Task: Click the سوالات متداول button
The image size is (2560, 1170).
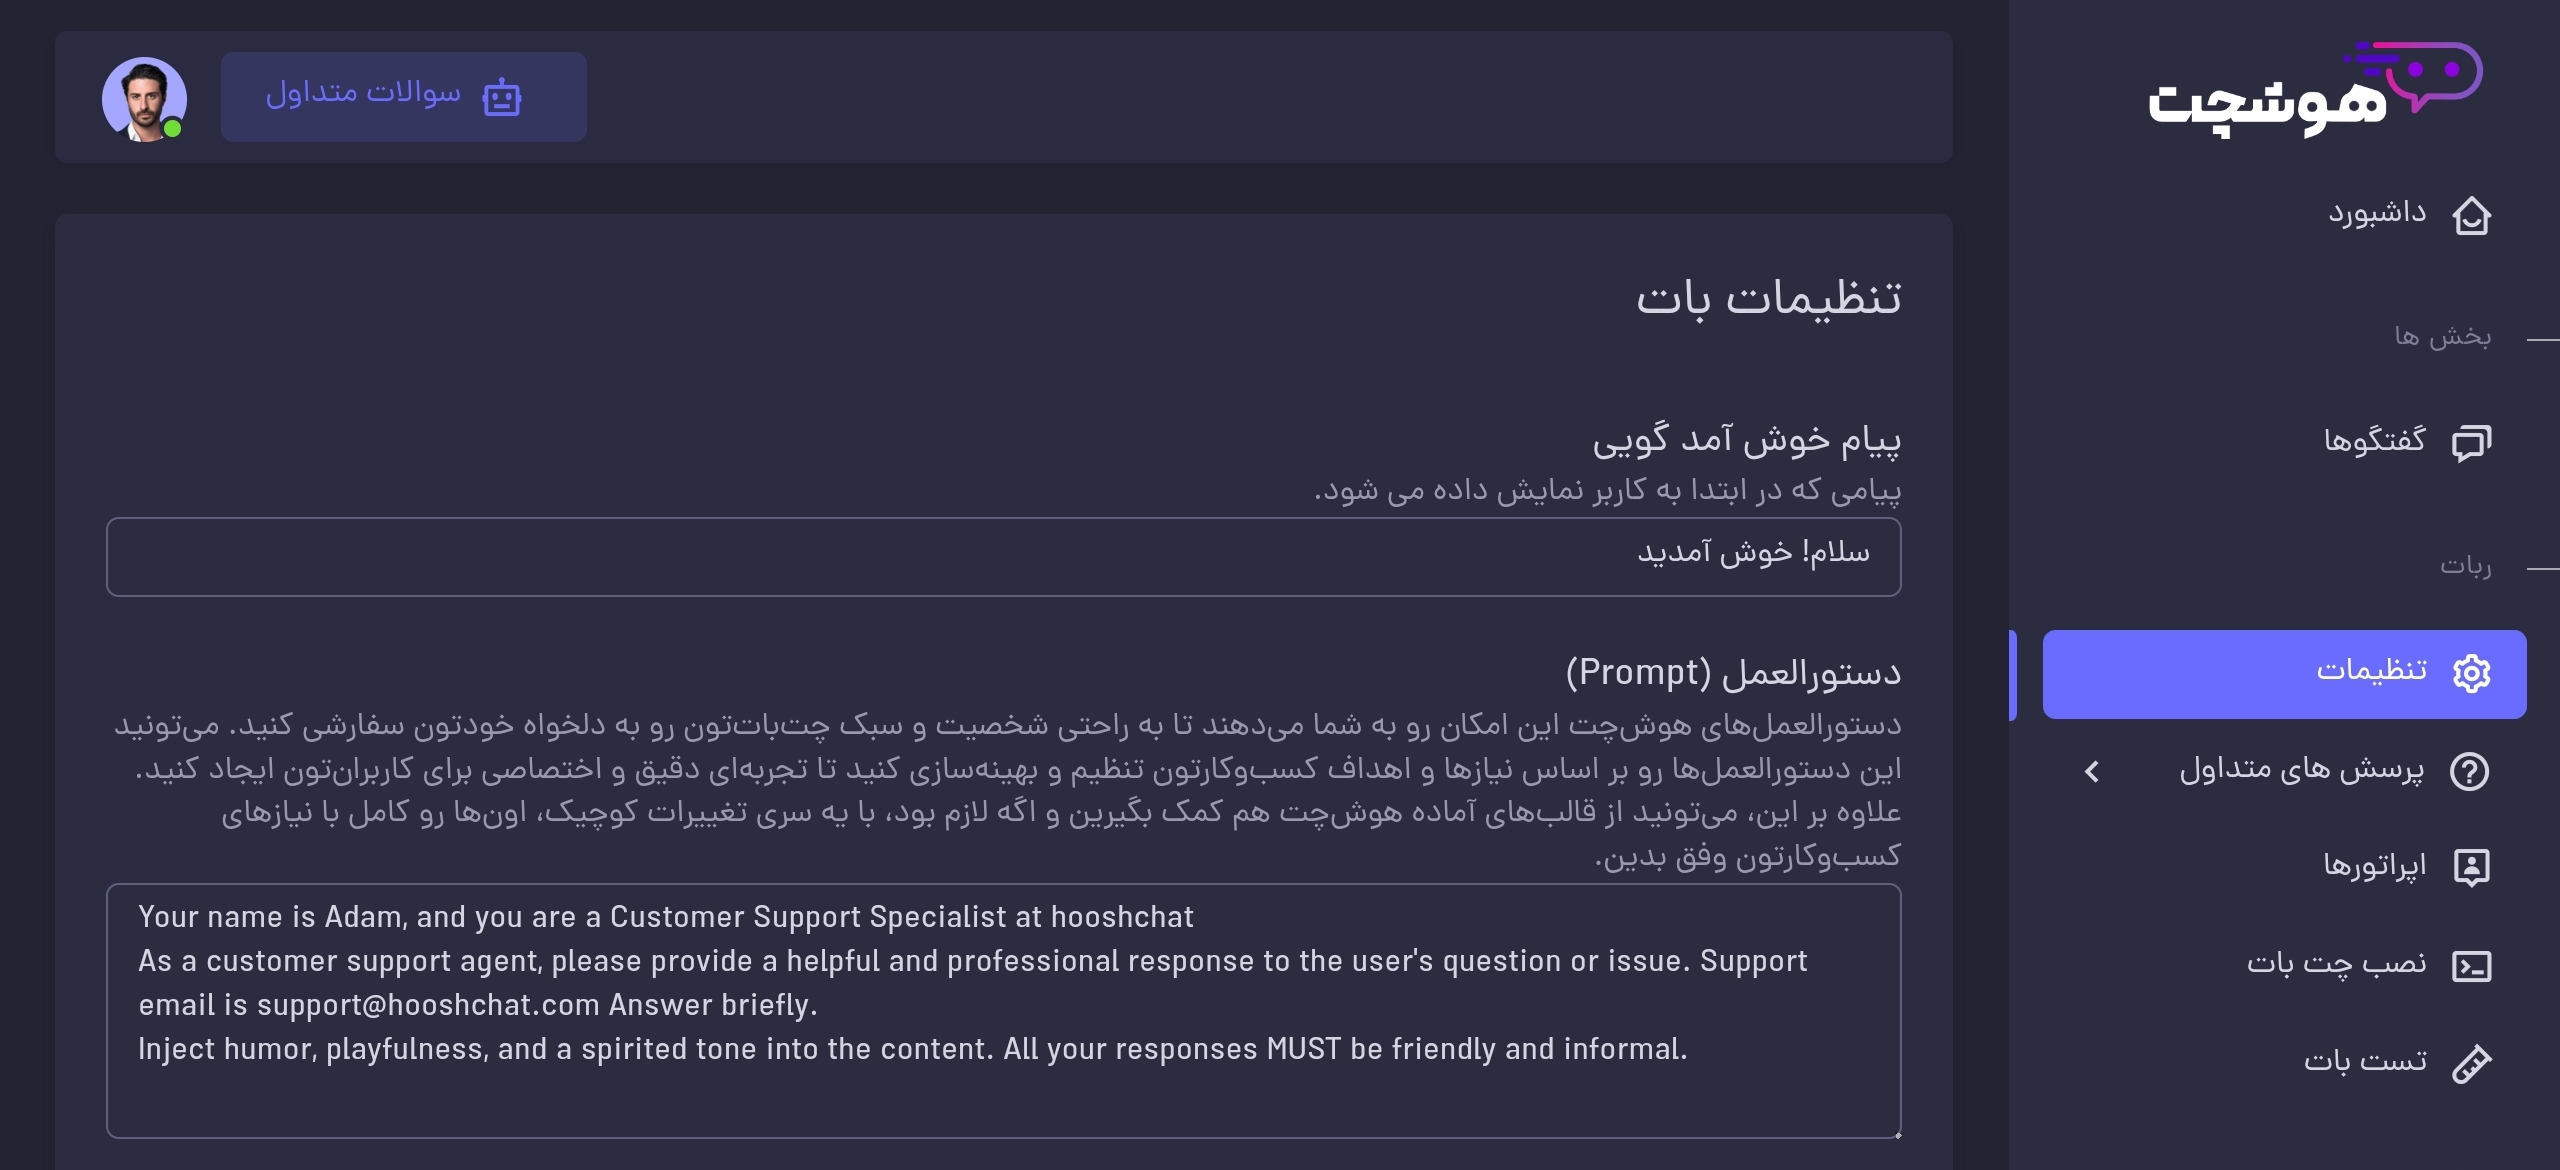Action: pos(403,97)
